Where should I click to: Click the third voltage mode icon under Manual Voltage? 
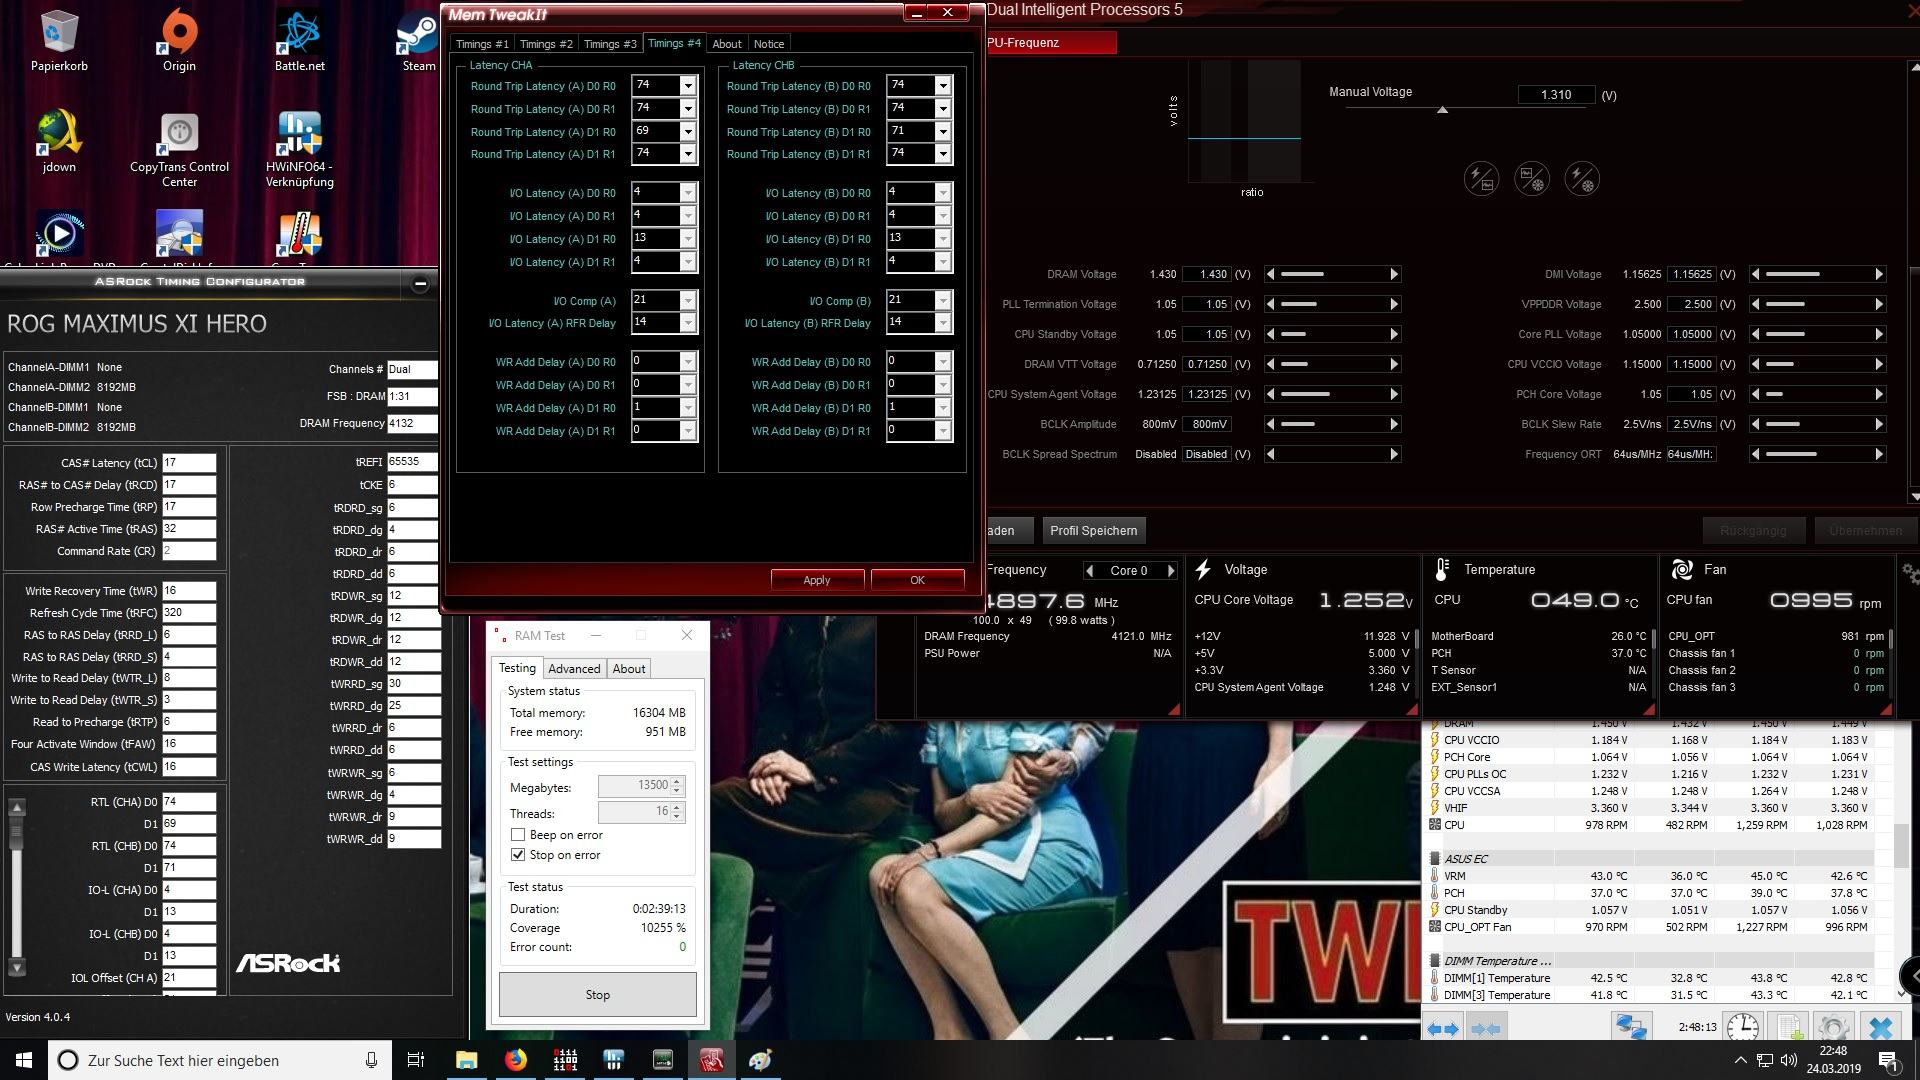click(x=1582, y=179)
